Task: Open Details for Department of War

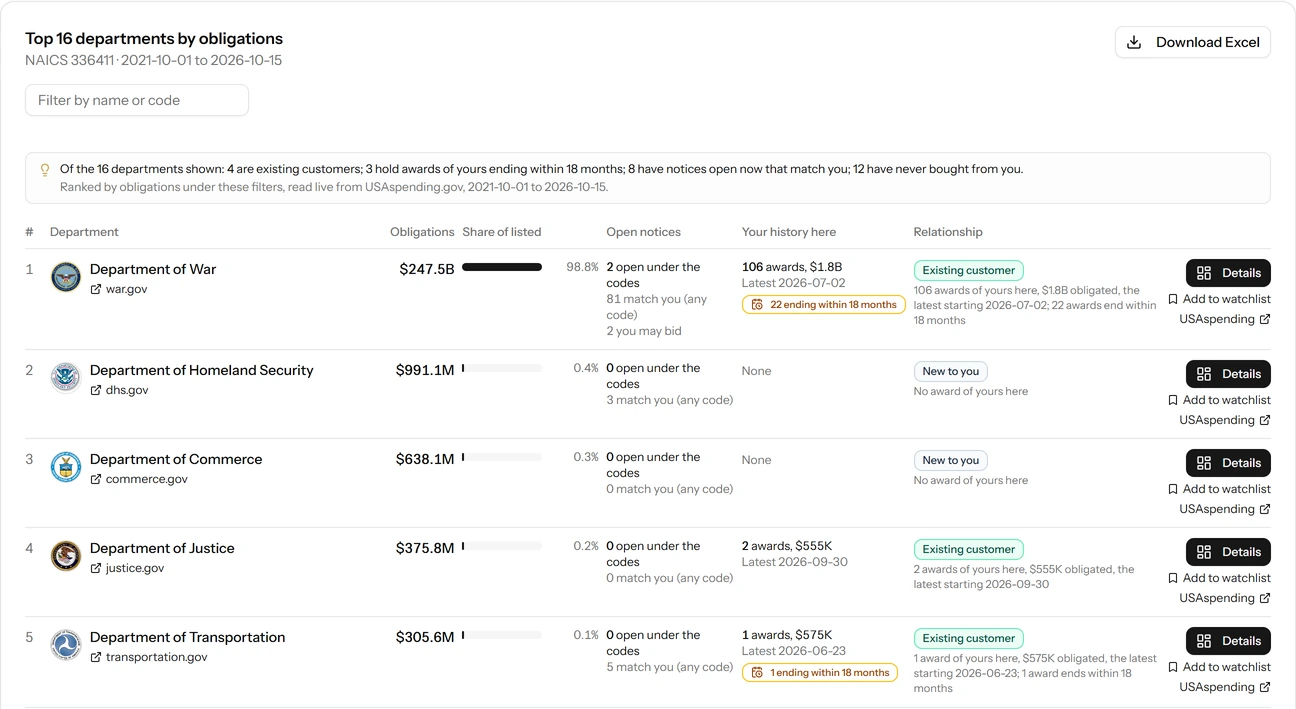Action: pos(1228,273)
